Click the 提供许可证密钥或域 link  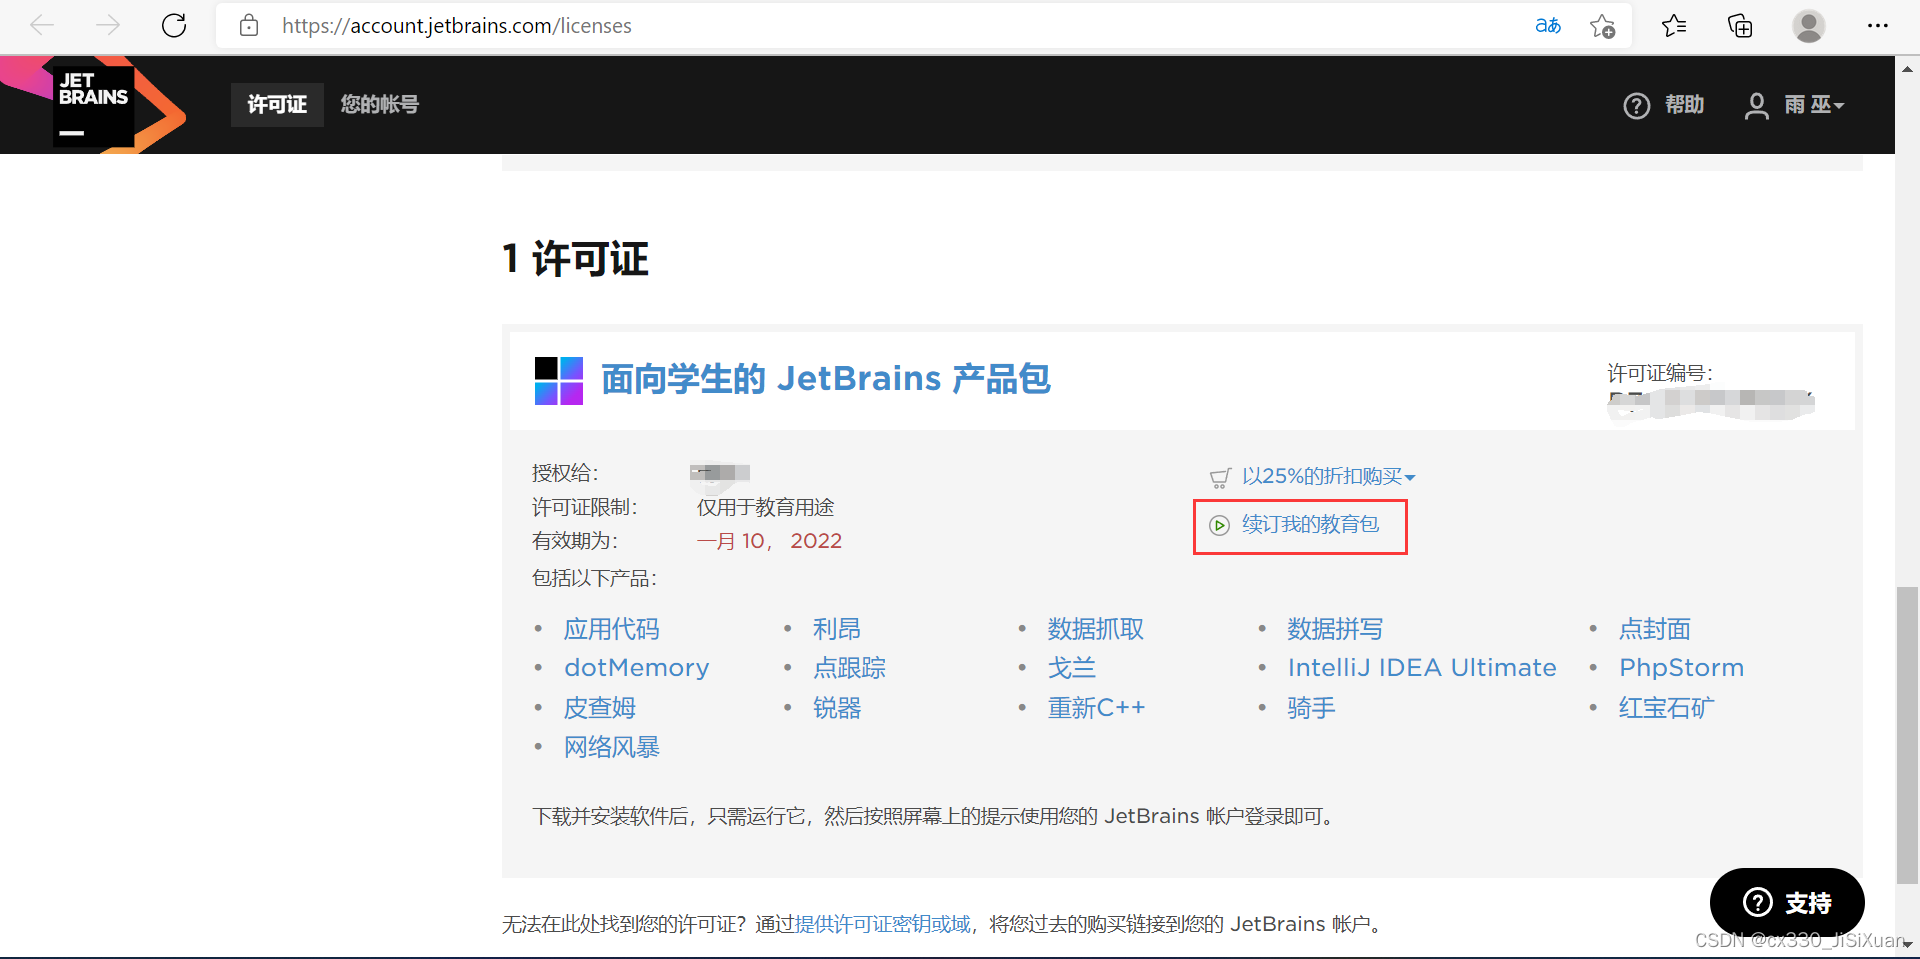click(x=883, y=924)
